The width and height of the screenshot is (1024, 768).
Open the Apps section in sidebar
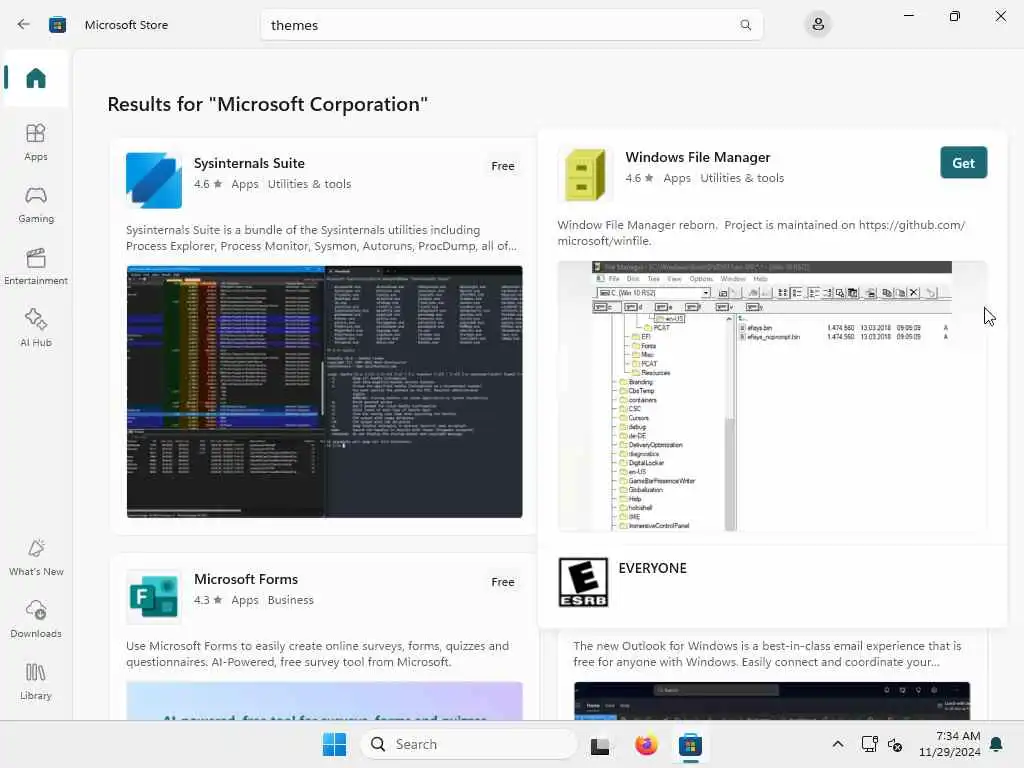pyautogui.click(x=36, y=142)
